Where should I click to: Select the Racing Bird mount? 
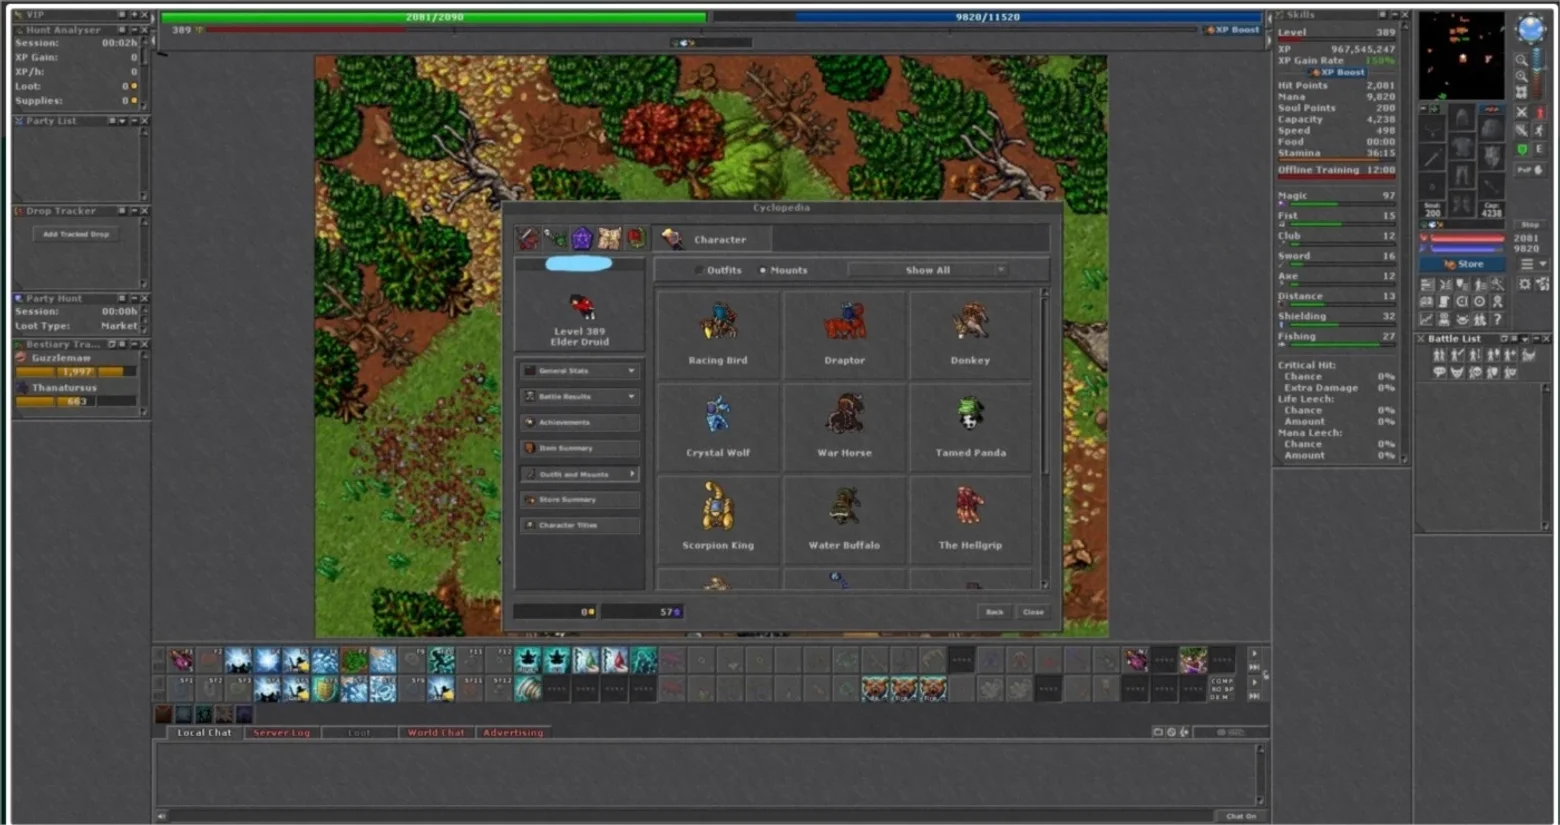(x=718, y=335)
